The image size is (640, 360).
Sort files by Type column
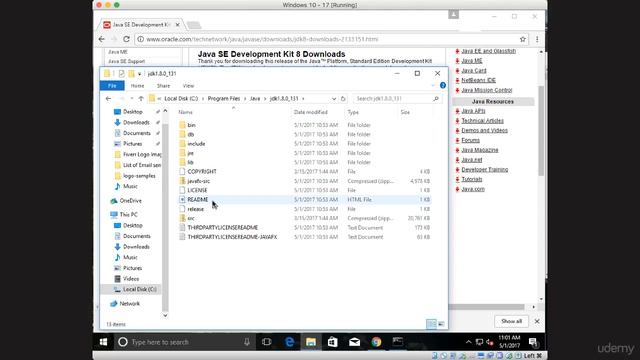coord(353,112)
